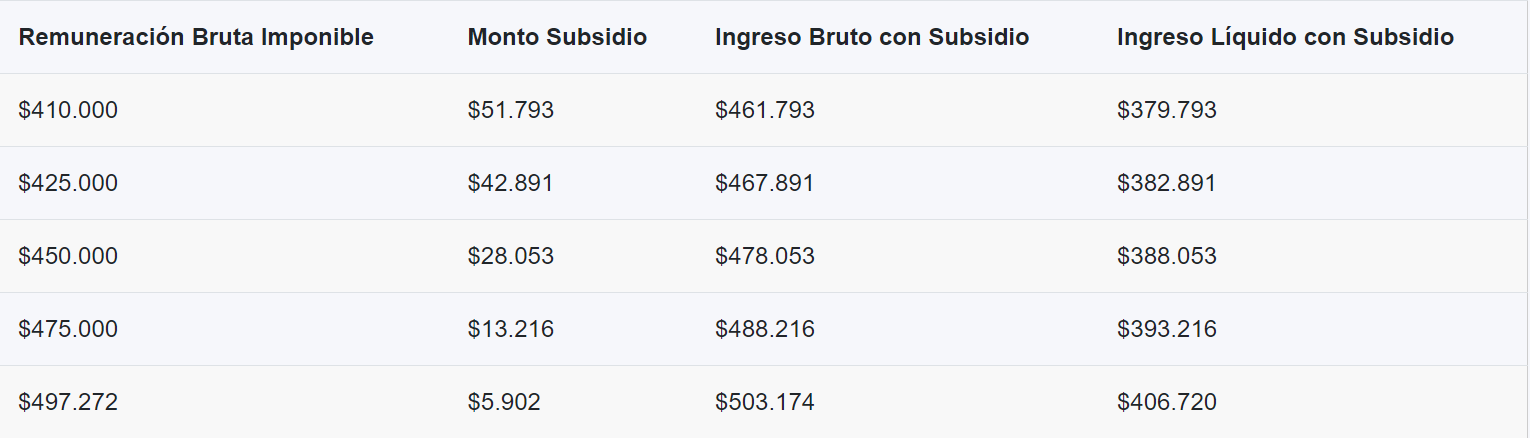Select the $410.000 remuneration cell
This screenshot has height=438, width=1530.
pyautogui.click(x=68, y=110)
